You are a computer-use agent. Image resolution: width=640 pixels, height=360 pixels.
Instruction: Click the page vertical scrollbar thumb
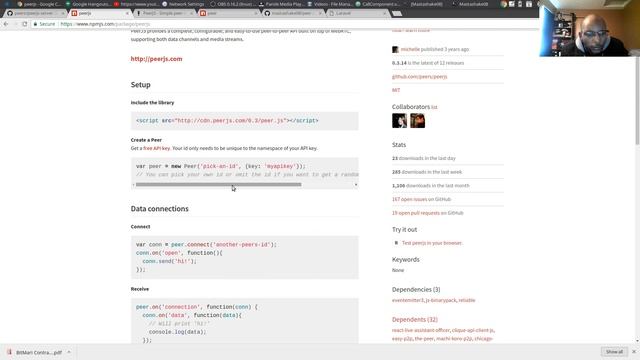637,100
